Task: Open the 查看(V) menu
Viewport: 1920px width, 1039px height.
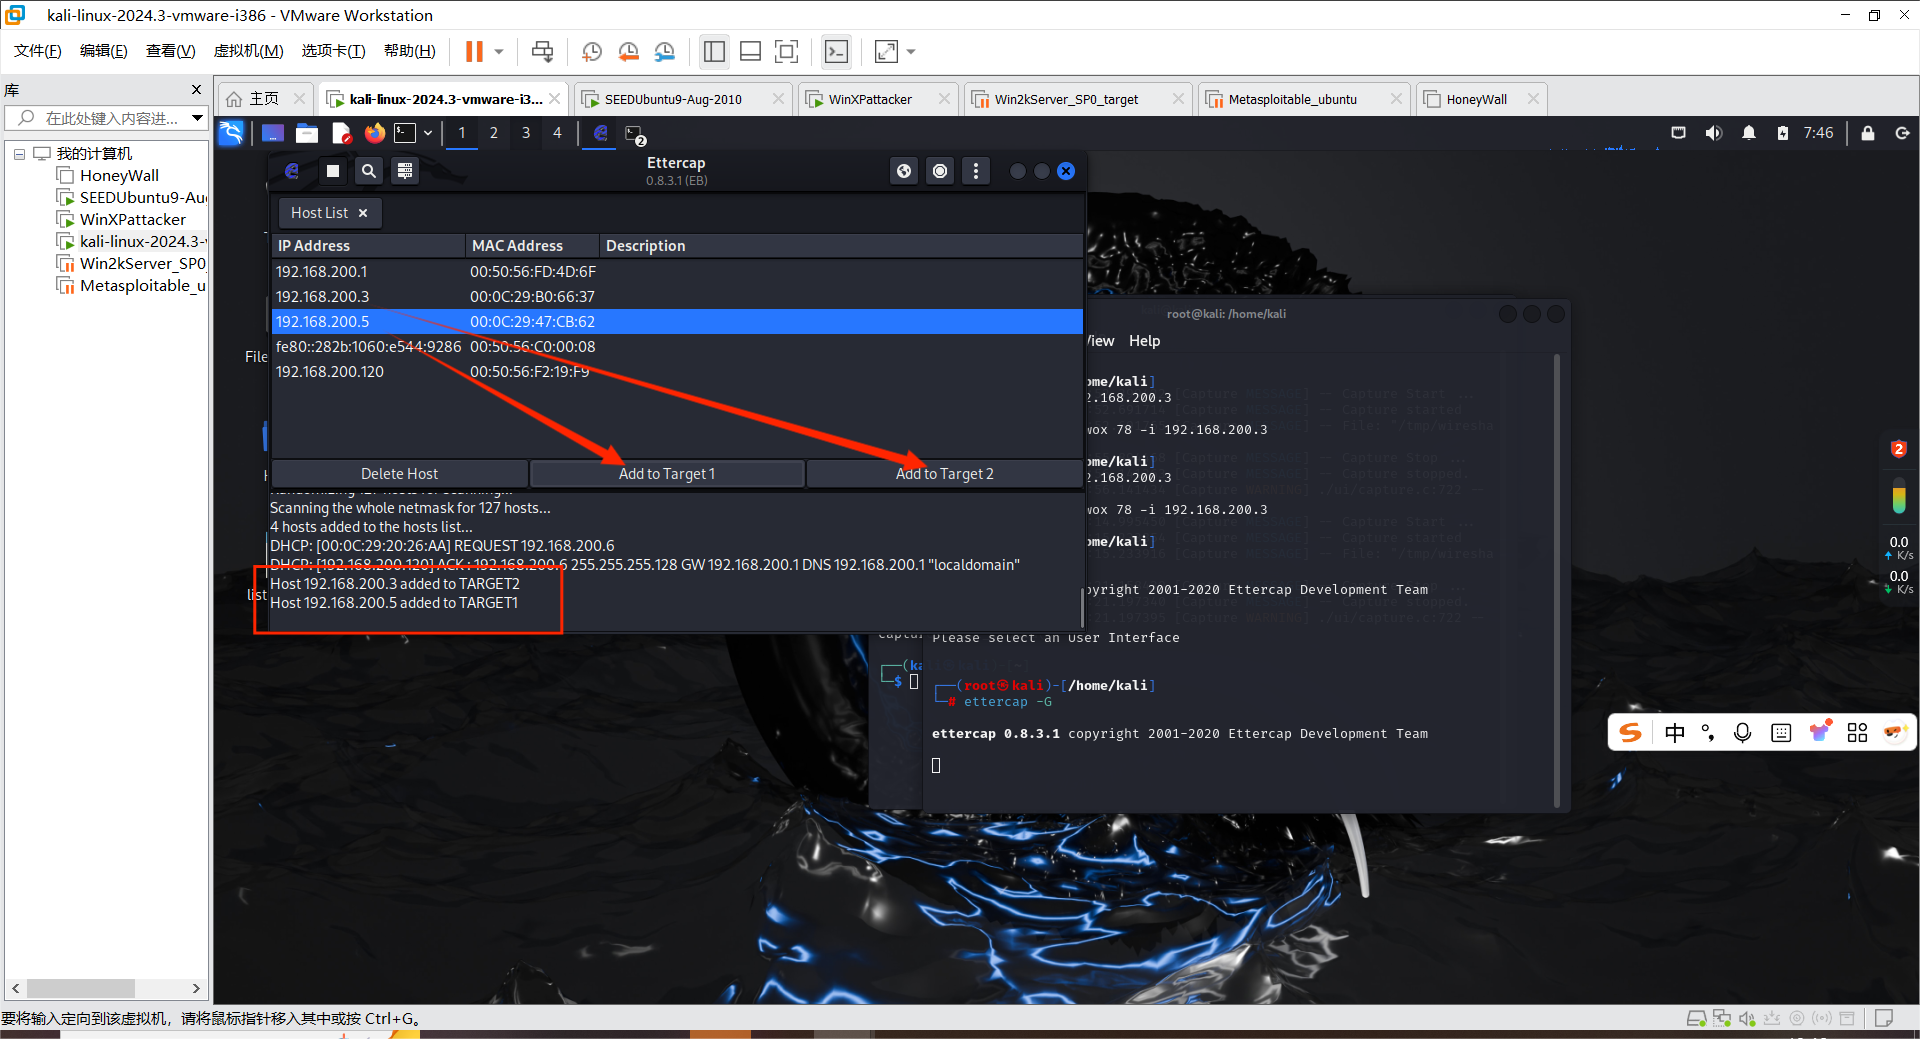Action: pyautogui.click(x=170, y=51)
